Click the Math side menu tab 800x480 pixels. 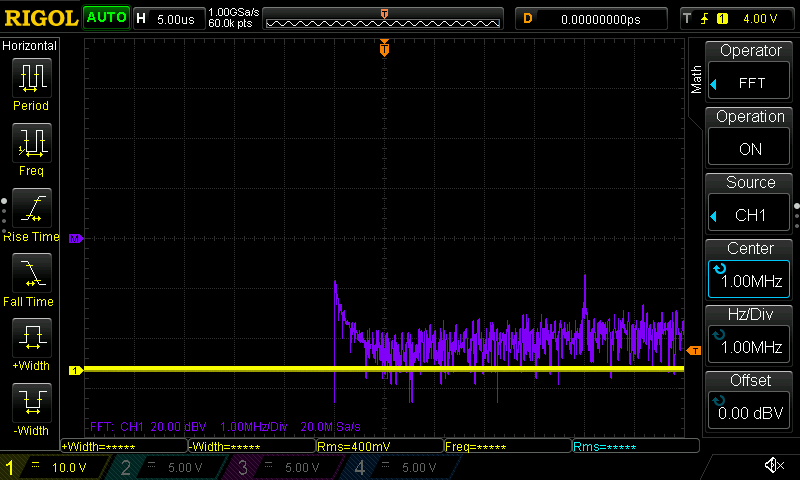pos(697,80)
